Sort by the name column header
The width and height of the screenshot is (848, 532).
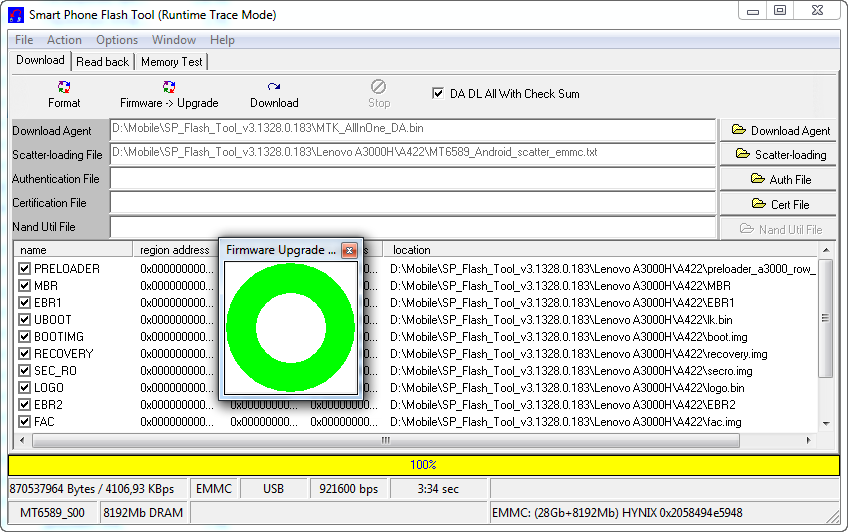73,250
